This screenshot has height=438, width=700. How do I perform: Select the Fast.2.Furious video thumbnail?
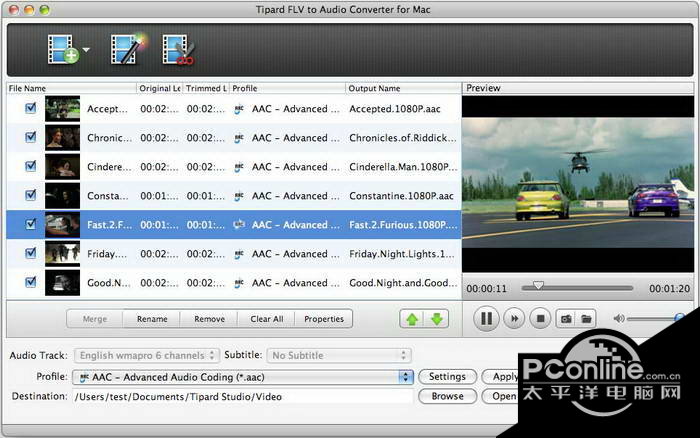pos(62,225)
